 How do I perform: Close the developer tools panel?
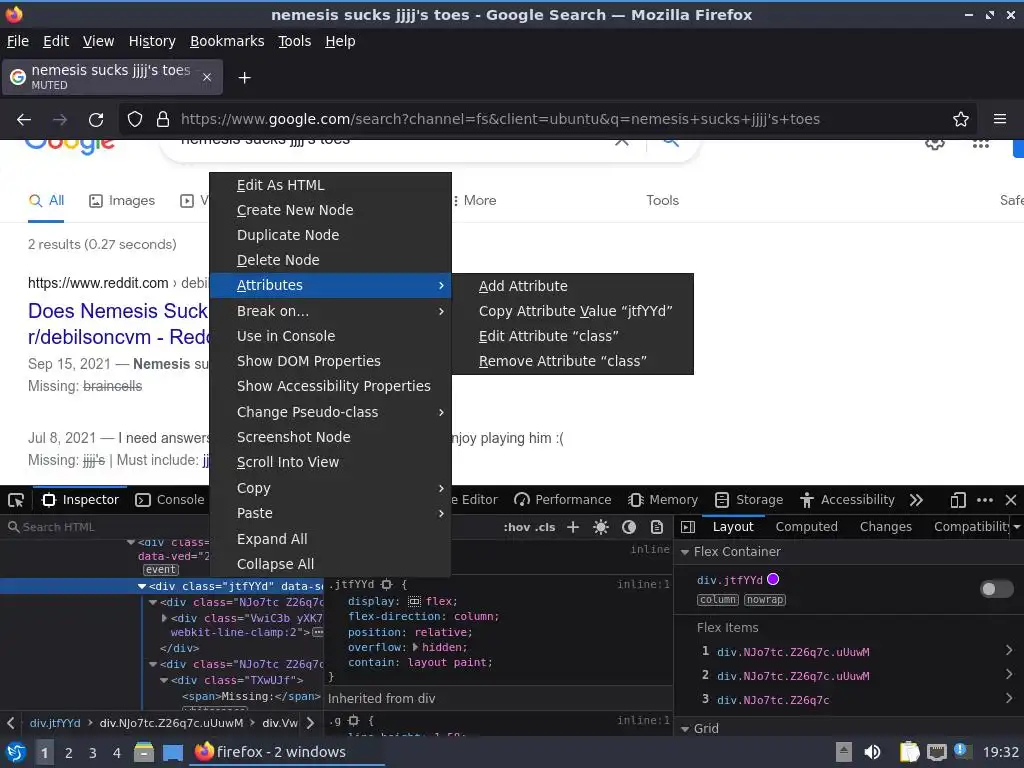pyautogui.click(x=1011, y=500)
